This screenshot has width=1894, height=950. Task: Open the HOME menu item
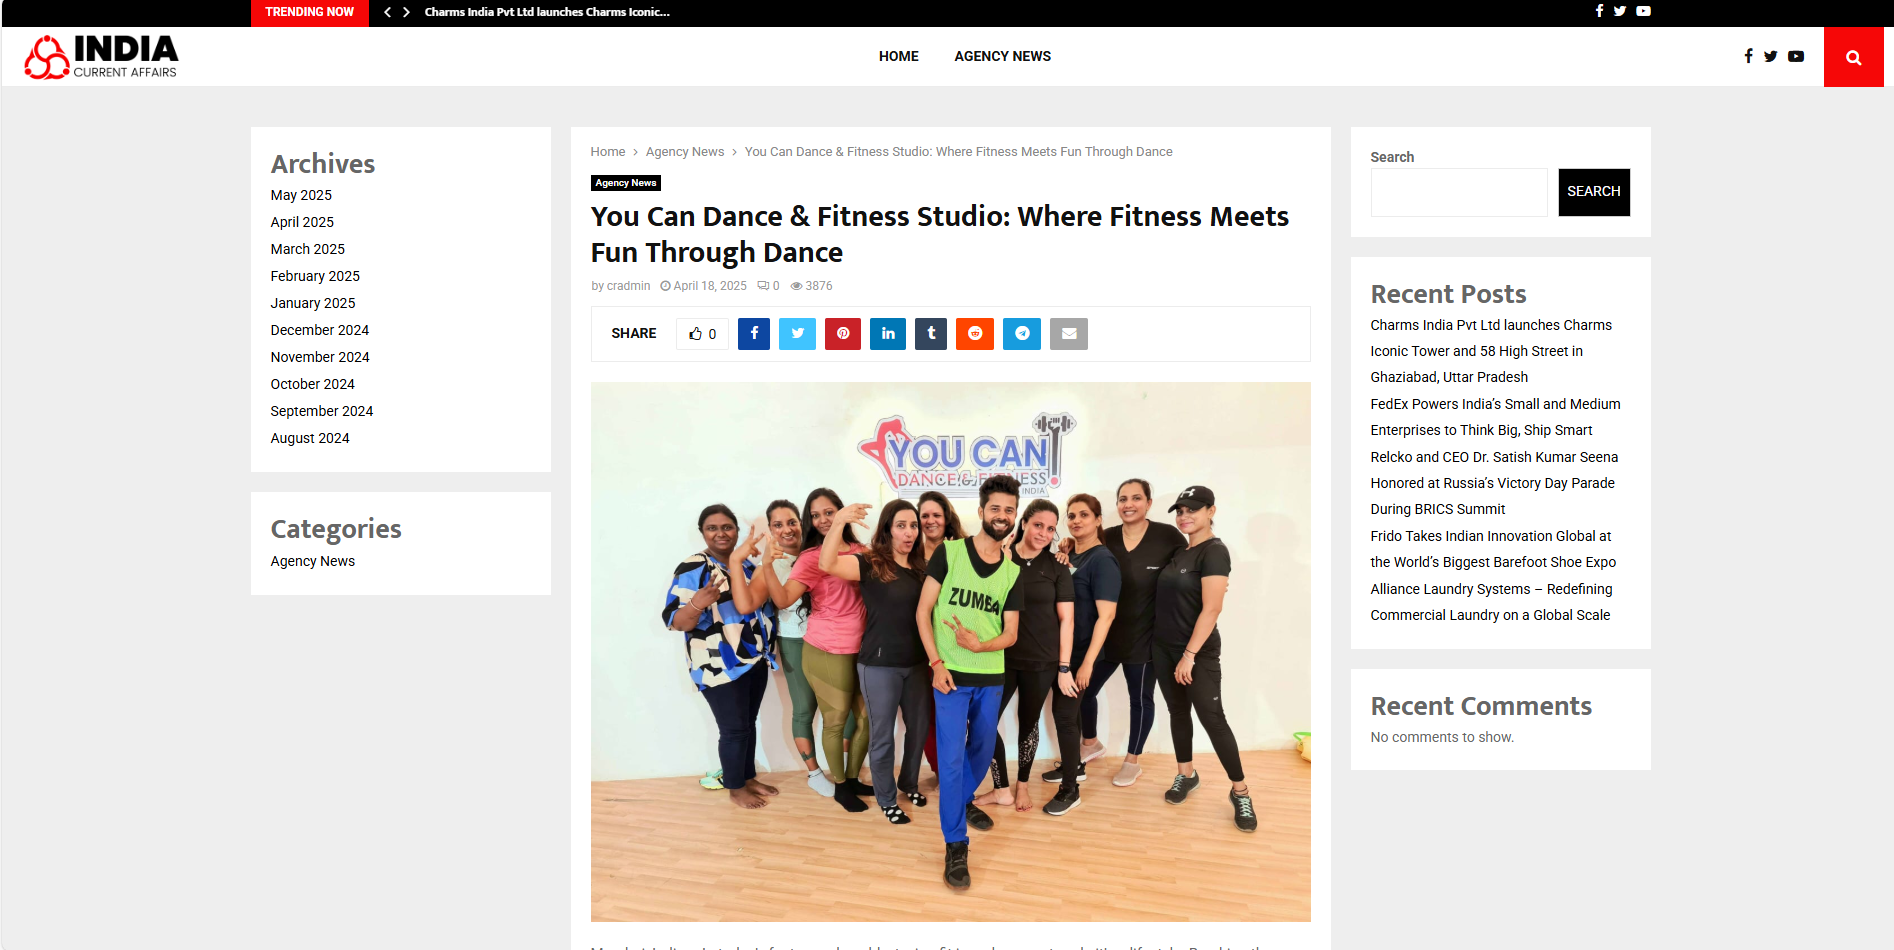(x=899, y=57)
